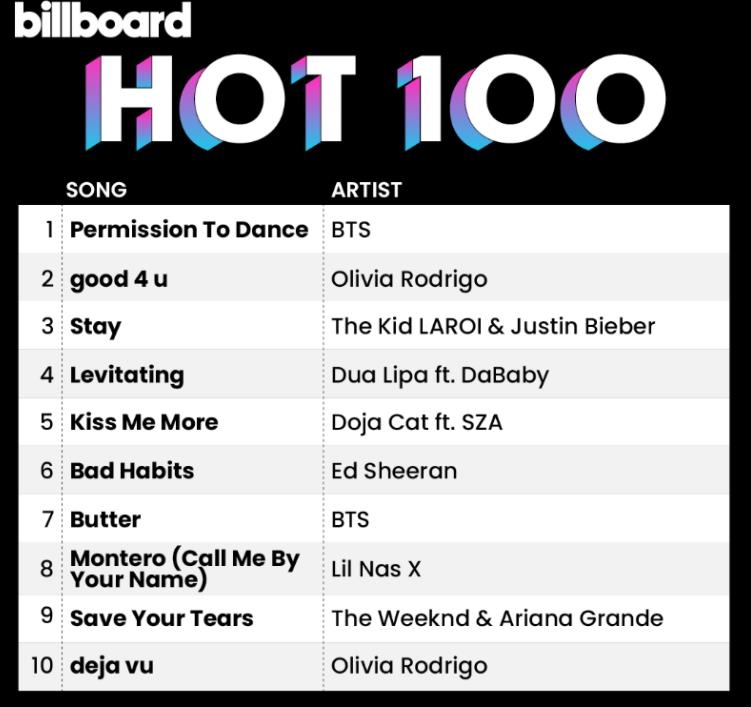Open Montero (Call Me By Your Name)
751x707 pixels.
tap(184, 568)
